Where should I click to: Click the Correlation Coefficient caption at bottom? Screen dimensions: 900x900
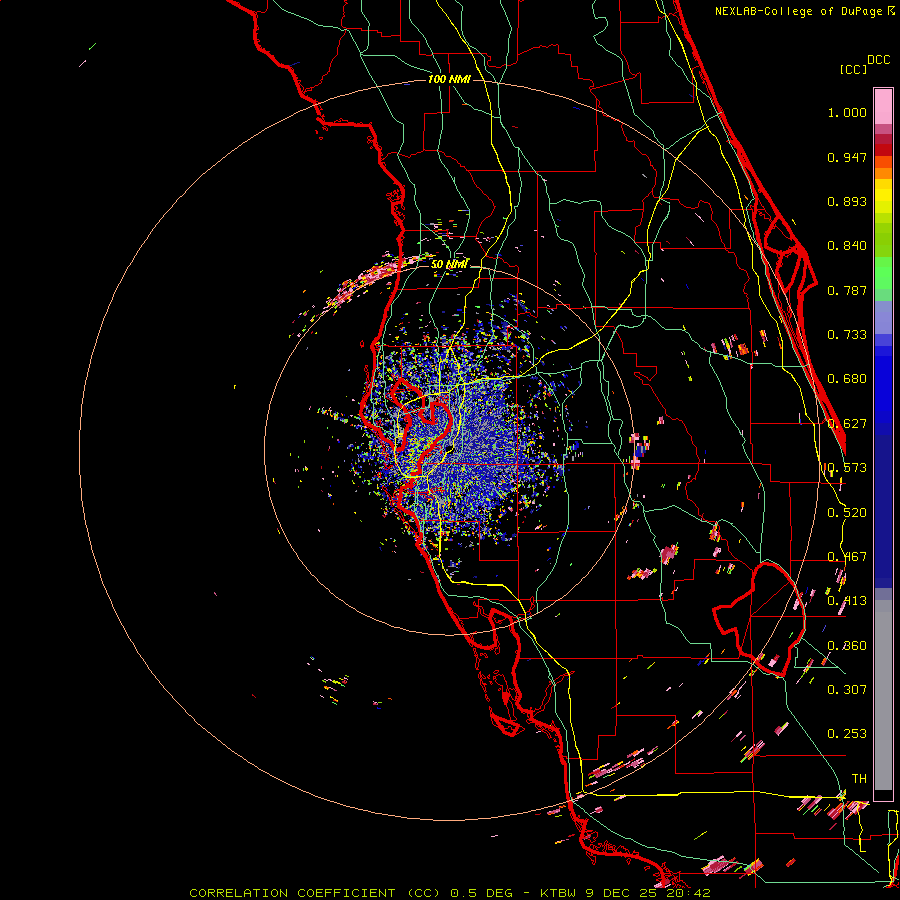[450, 893]
